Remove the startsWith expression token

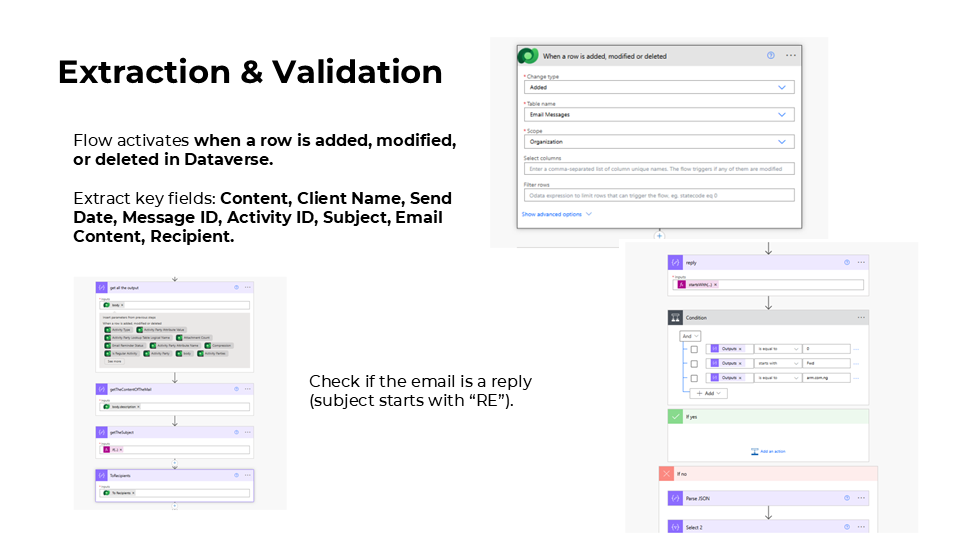pyautogui.click(x=715, y=285)
